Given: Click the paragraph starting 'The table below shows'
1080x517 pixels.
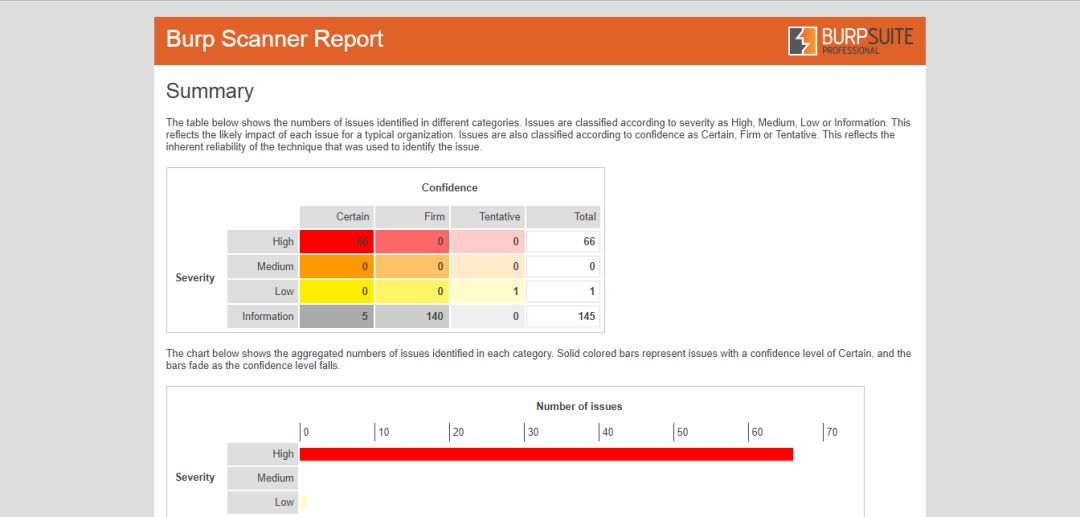Looking at the screenshot, I should [539, 135].
